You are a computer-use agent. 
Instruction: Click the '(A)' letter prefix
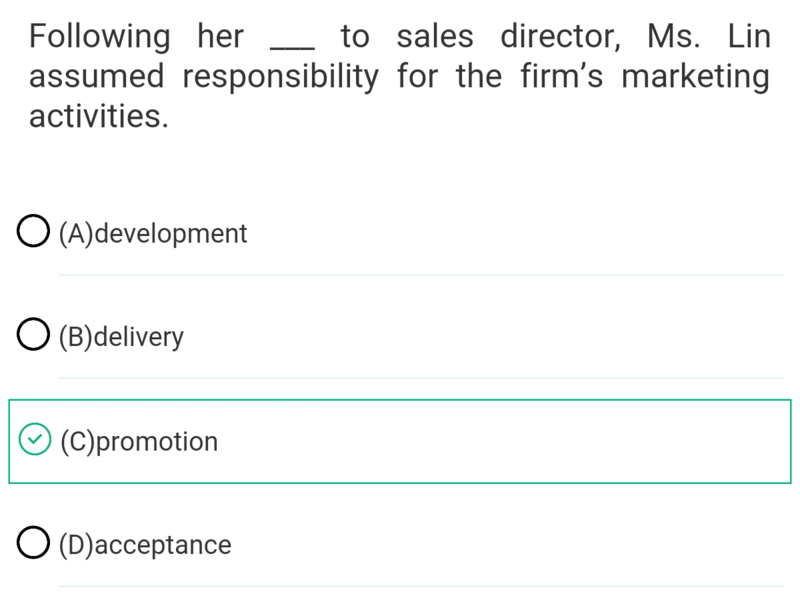pyautogui.click(x=77, y=234)
